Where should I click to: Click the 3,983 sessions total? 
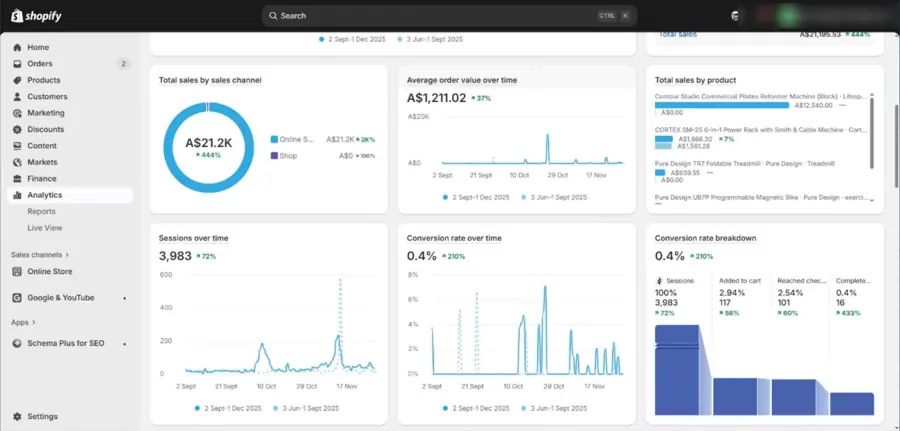(175, 256)
